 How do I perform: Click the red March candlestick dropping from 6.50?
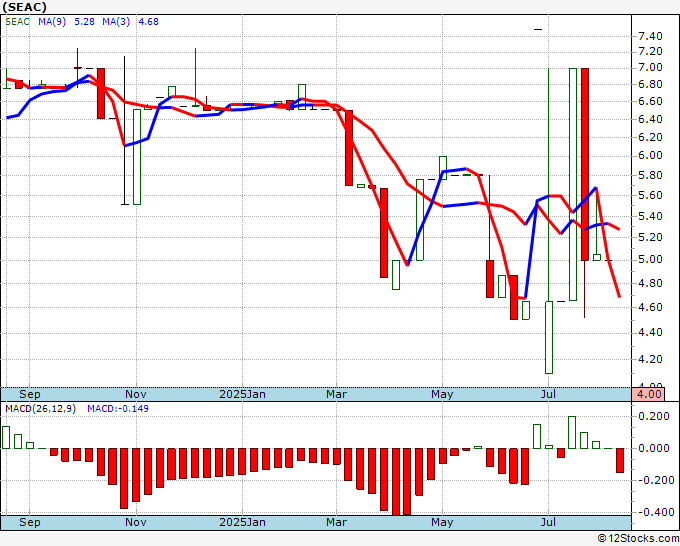pos(349,148)
